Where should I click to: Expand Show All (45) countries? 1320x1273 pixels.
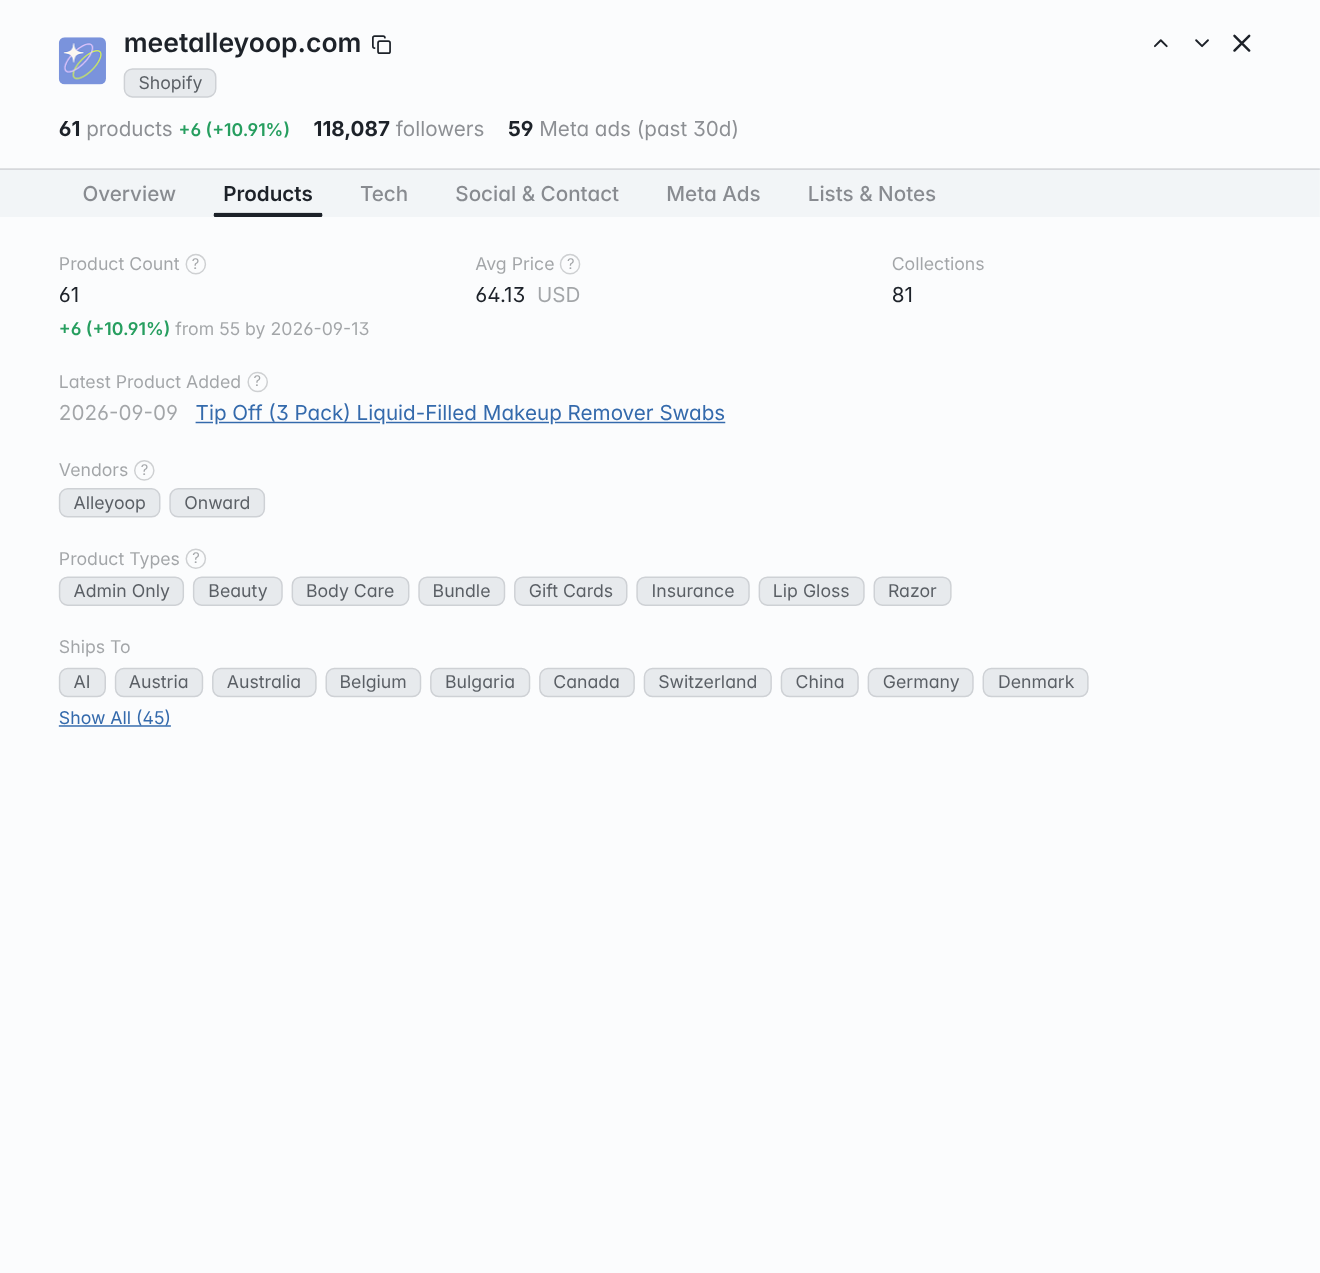(115, 718)
